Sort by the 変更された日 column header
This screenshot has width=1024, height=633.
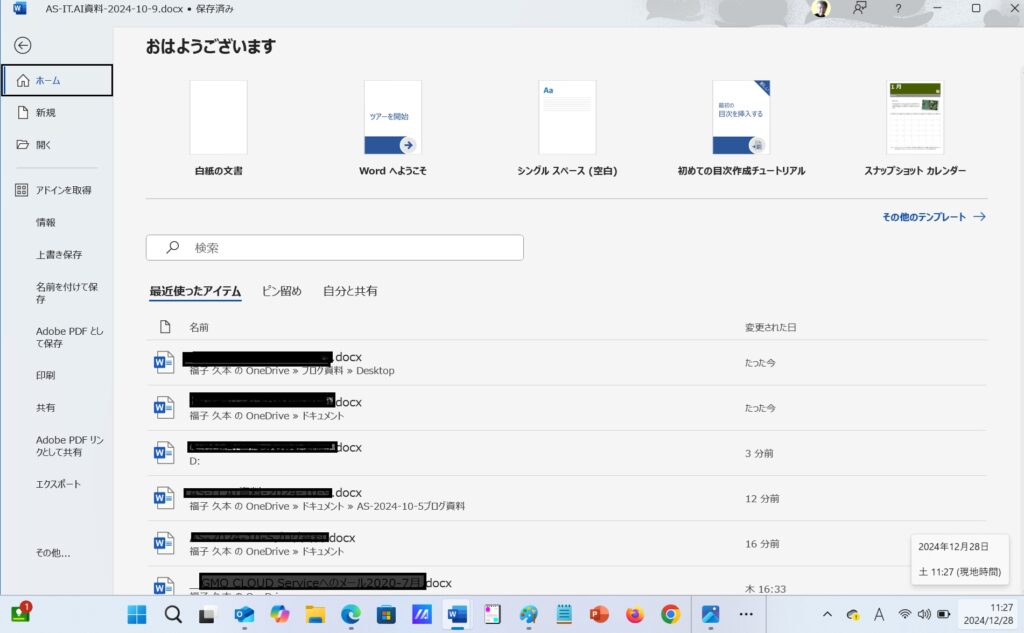pos(771,327)
